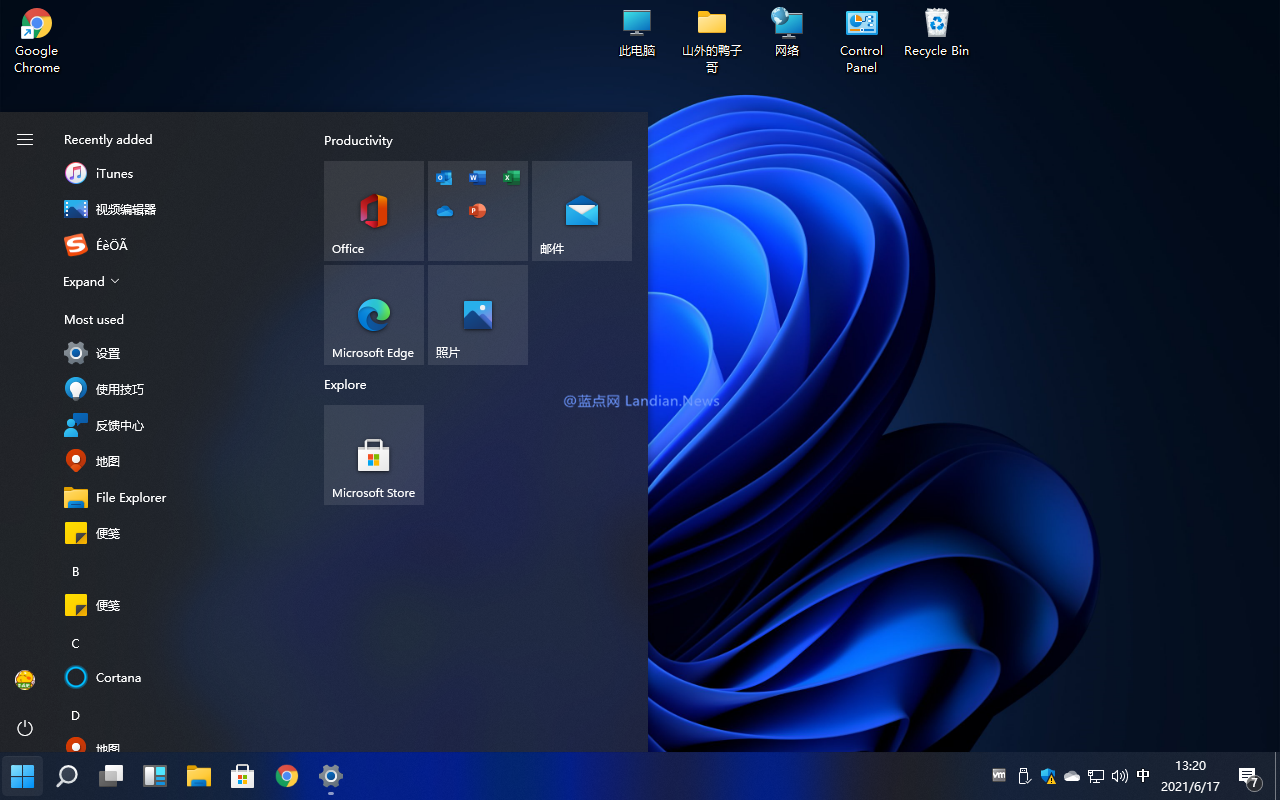The height and width of the screenshot is (800, 1280).
Task: Expand the Recently added list
Action: [91, 282]
